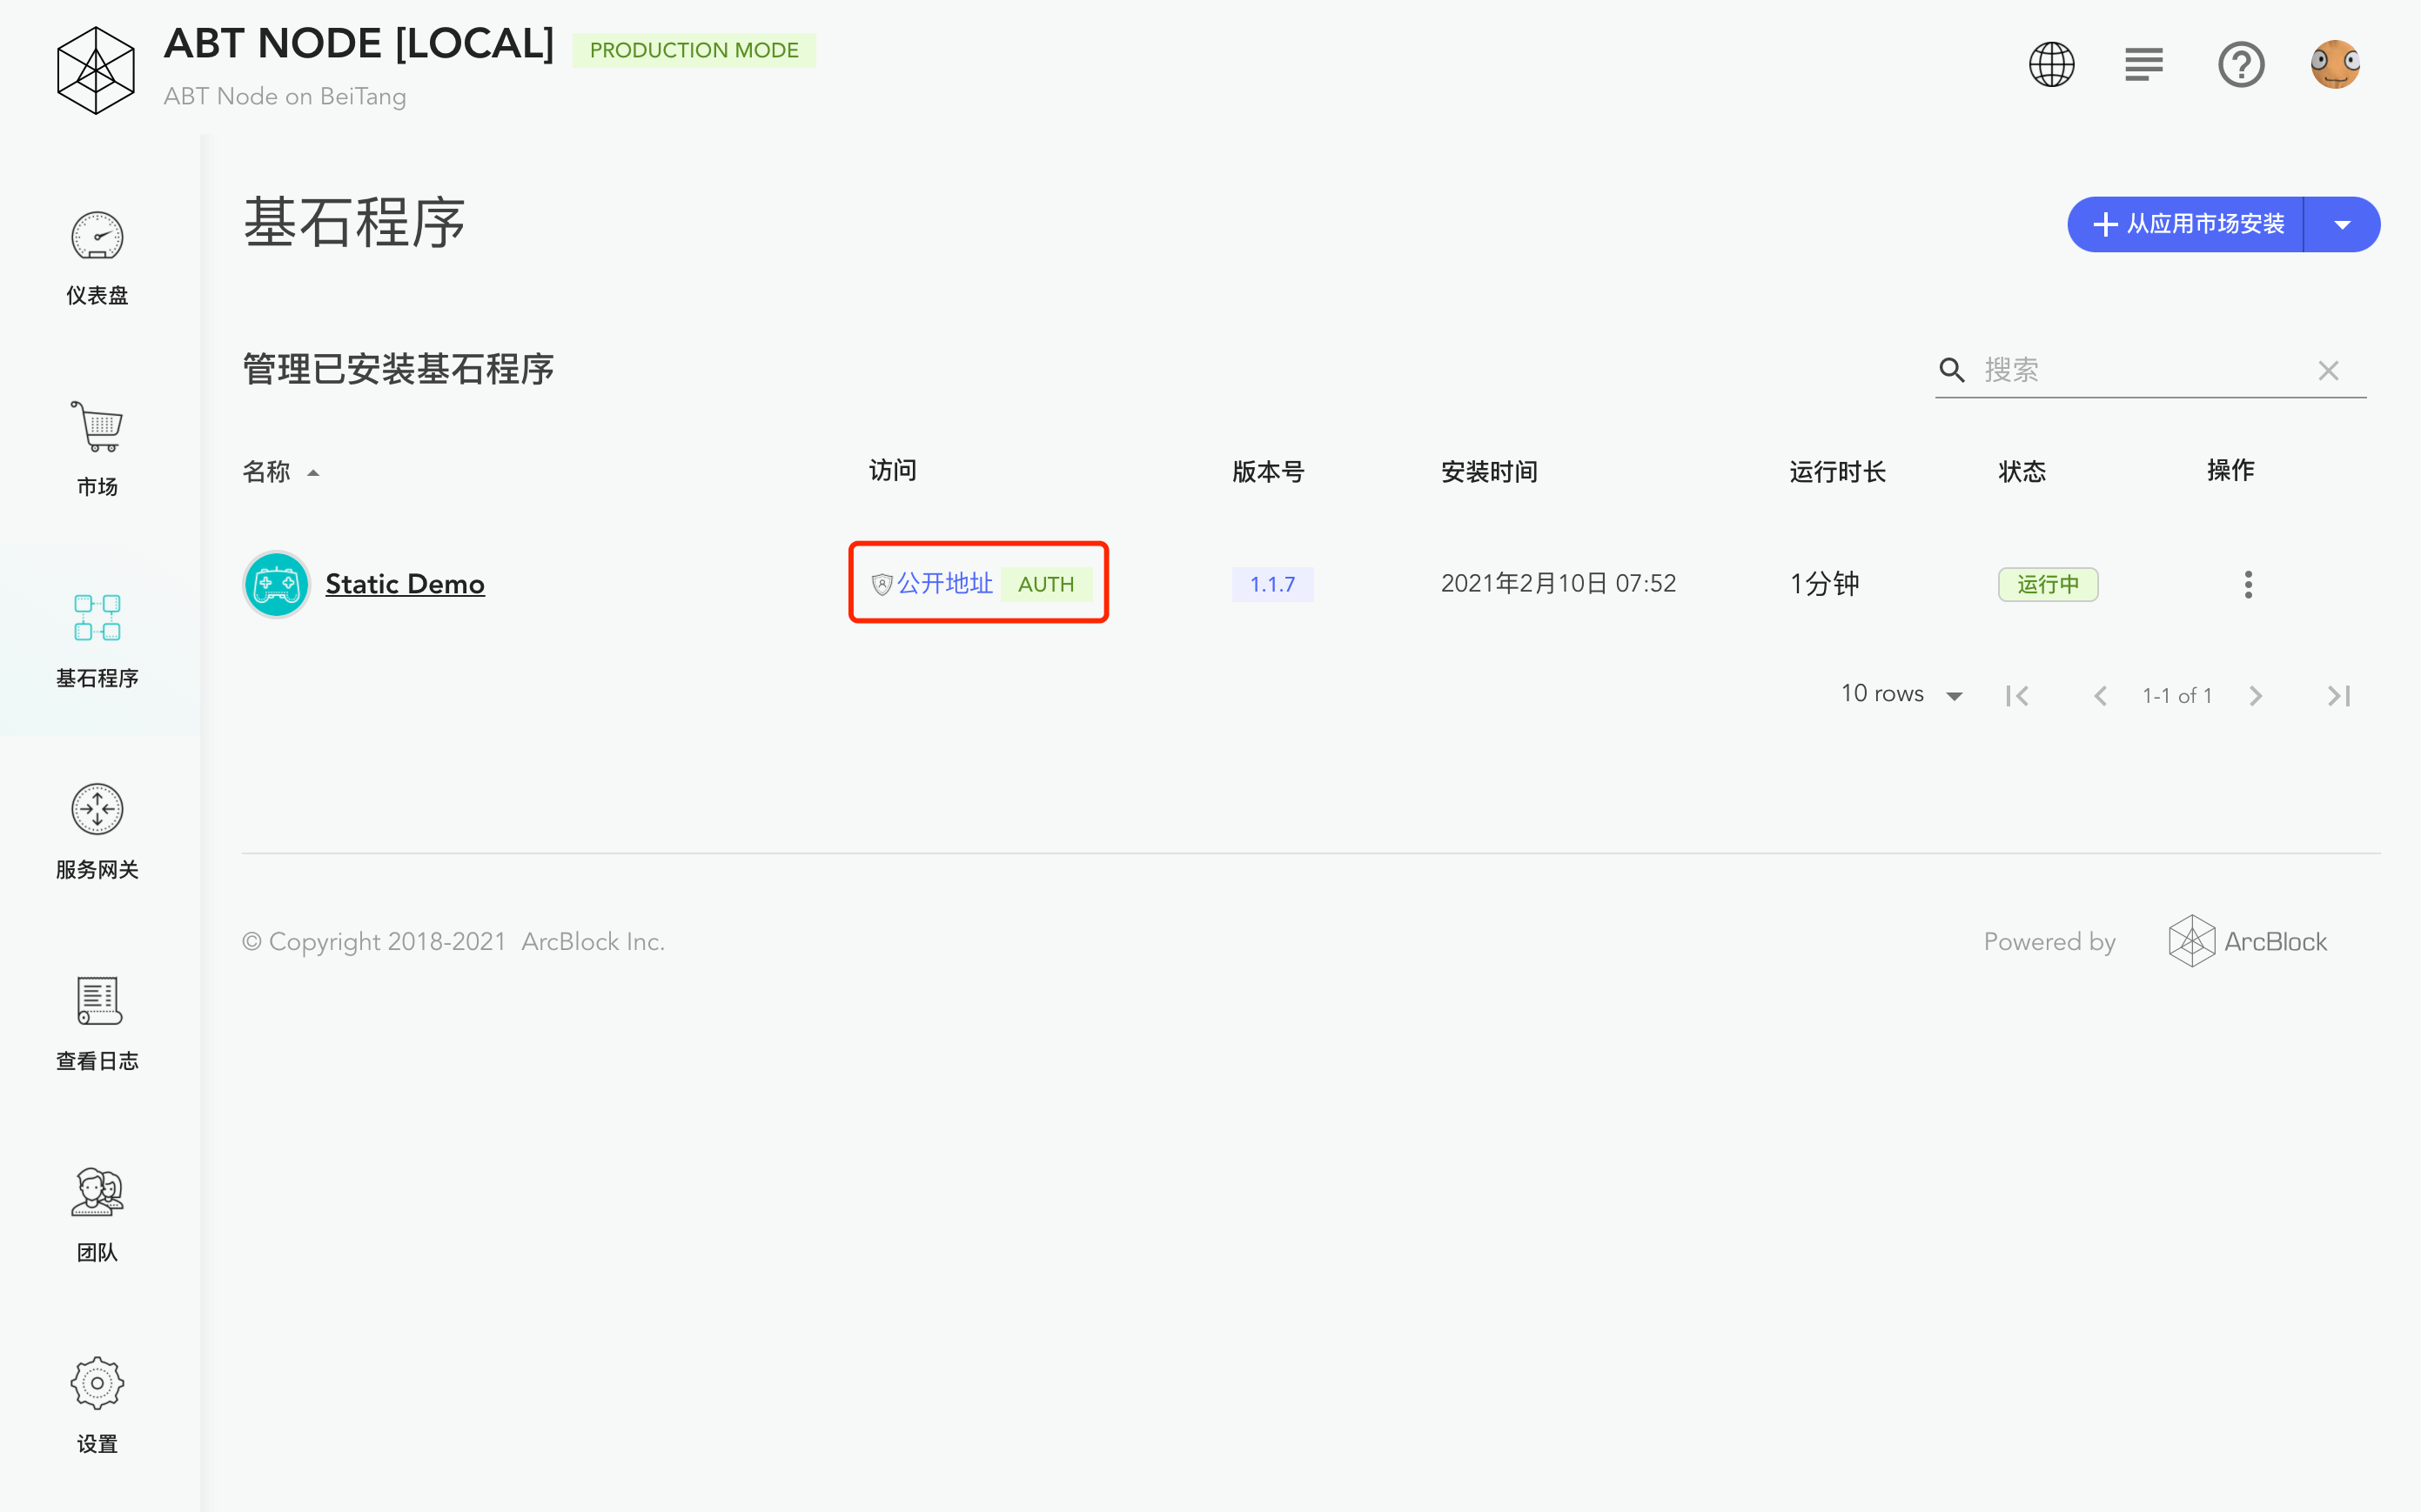This screenshot has height=1512, width=2421.
Task: Open the 公开地址 public address link
Action: pyautogui.click(x=944, y=584)
